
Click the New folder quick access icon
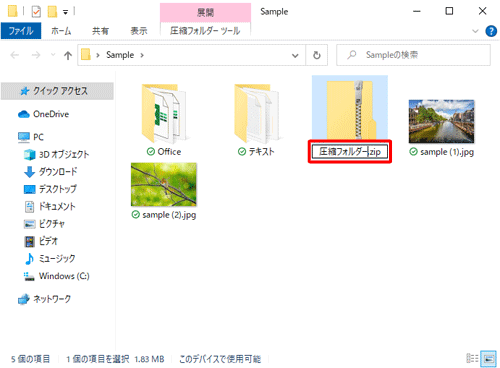(x=52, y=12)
